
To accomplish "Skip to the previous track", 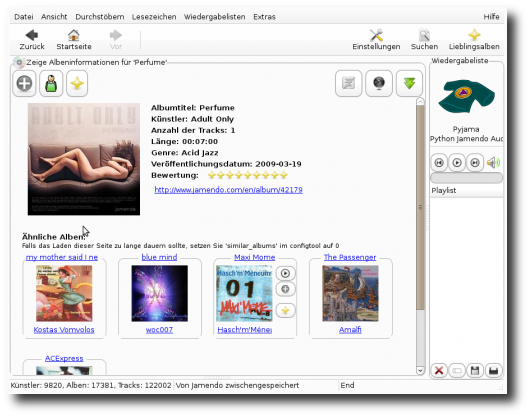I will pyautogui.click(x=439, y=163).
